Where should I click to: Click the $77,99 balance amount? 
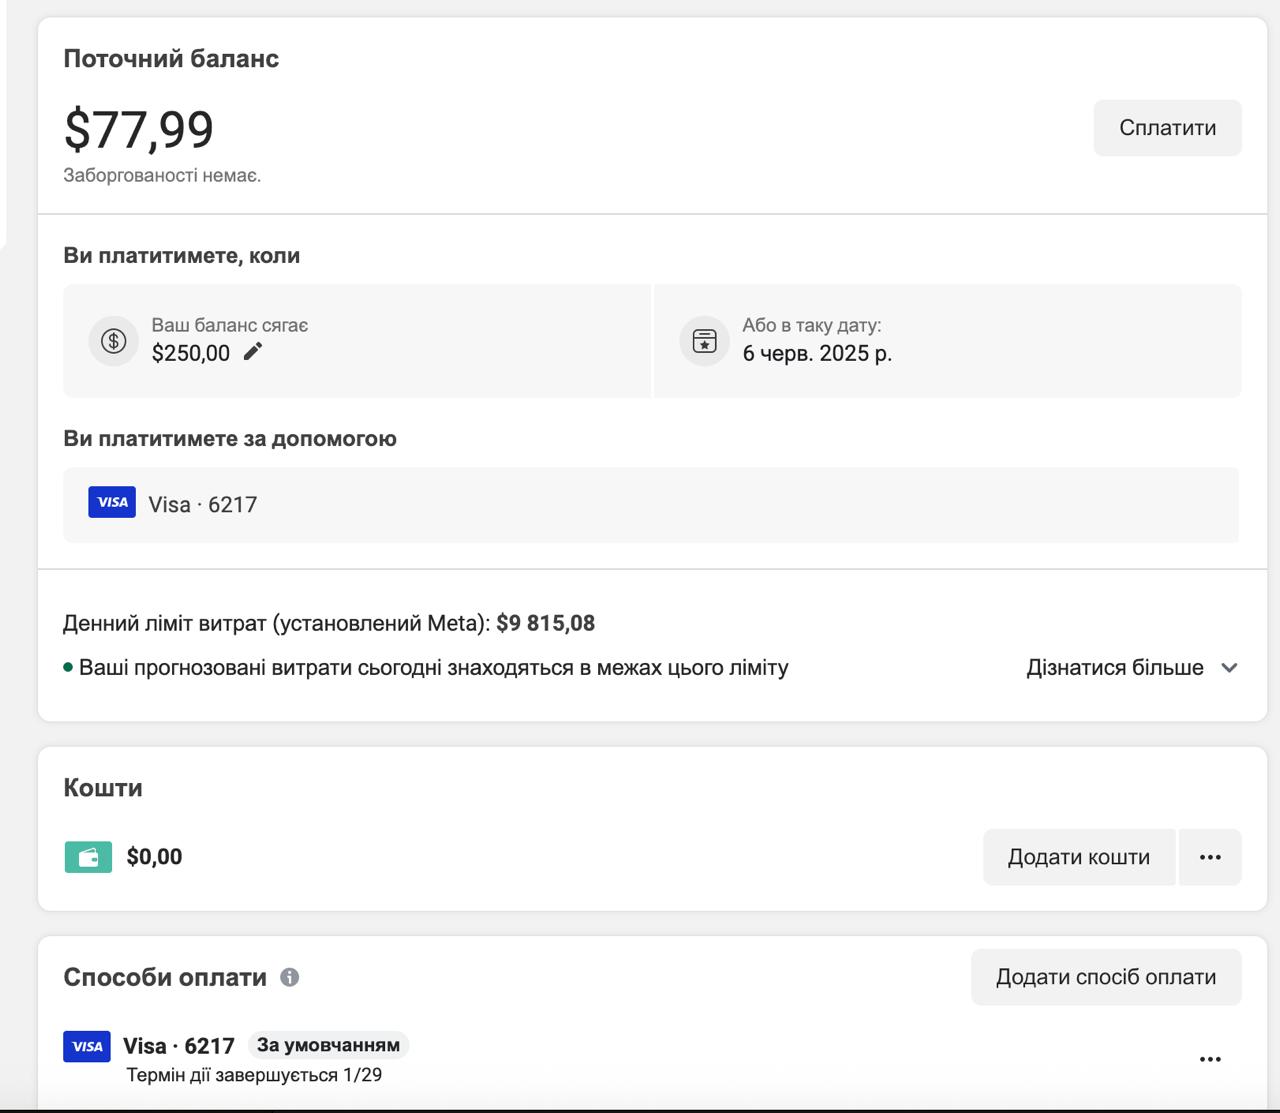[139, 129]
